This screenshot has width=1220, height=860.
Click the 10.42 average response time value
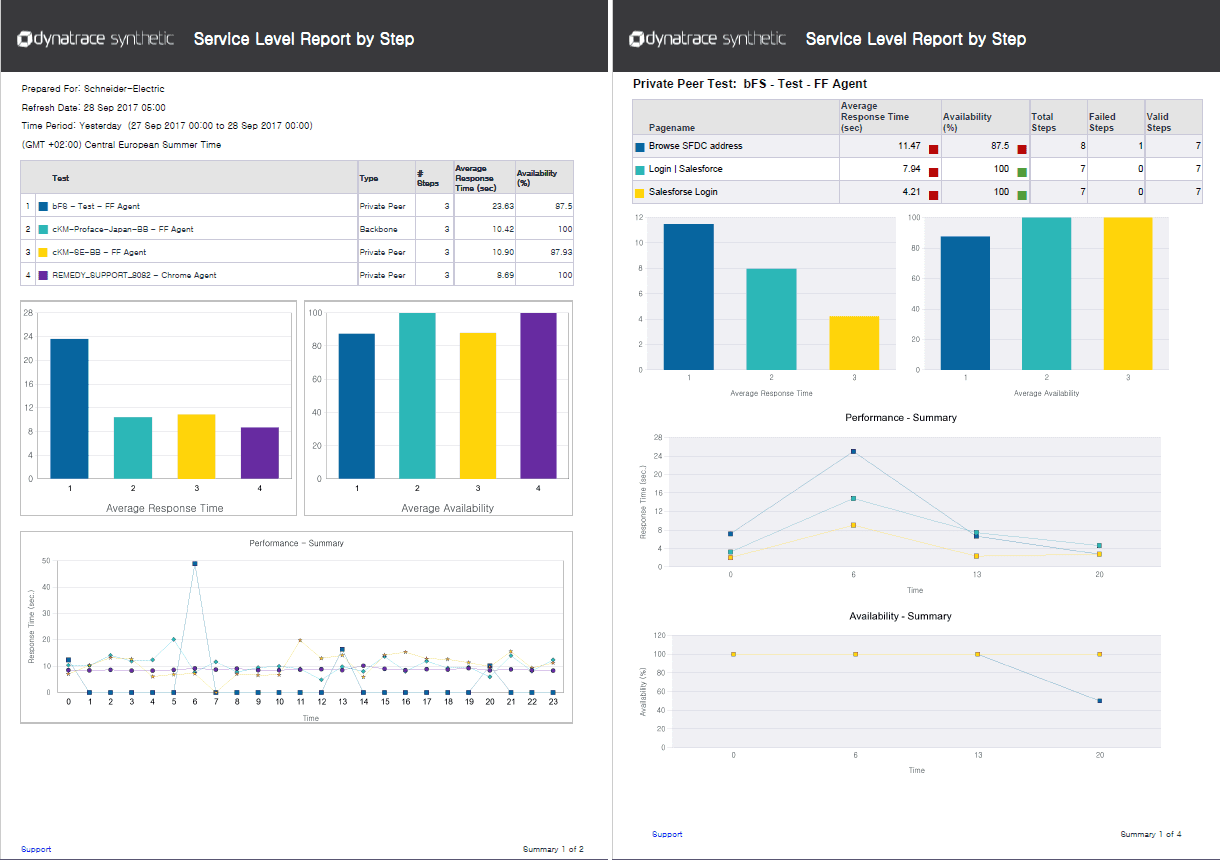(x=502, y=229)
